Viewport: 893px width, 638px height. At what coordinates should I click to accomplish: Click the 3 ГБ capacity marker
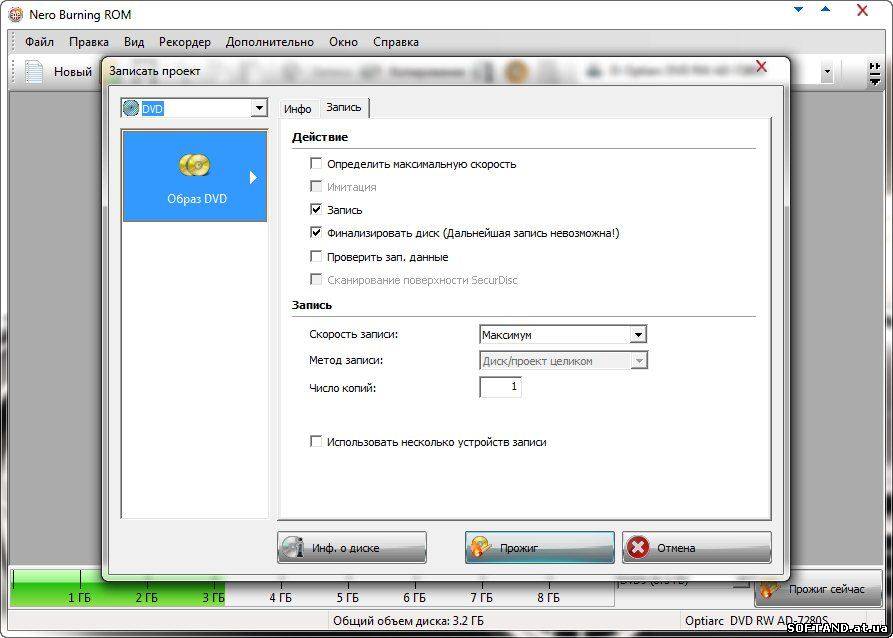tap(213, 598)
